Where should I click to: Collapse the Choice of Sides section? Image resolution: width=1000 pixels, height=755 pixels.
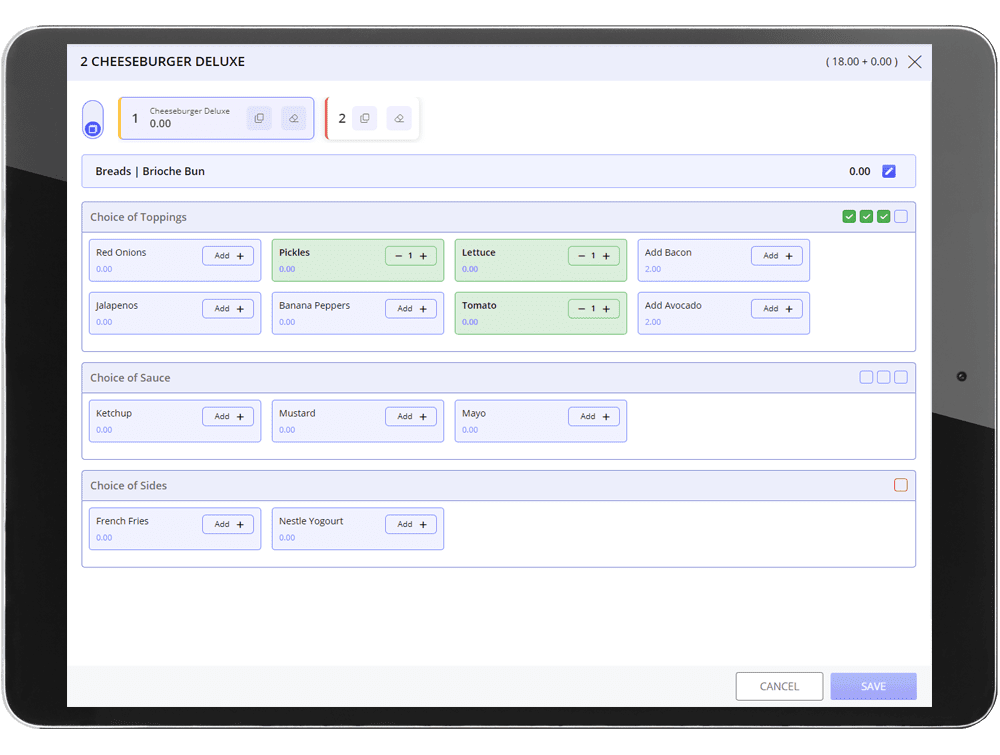pos(400,485)
